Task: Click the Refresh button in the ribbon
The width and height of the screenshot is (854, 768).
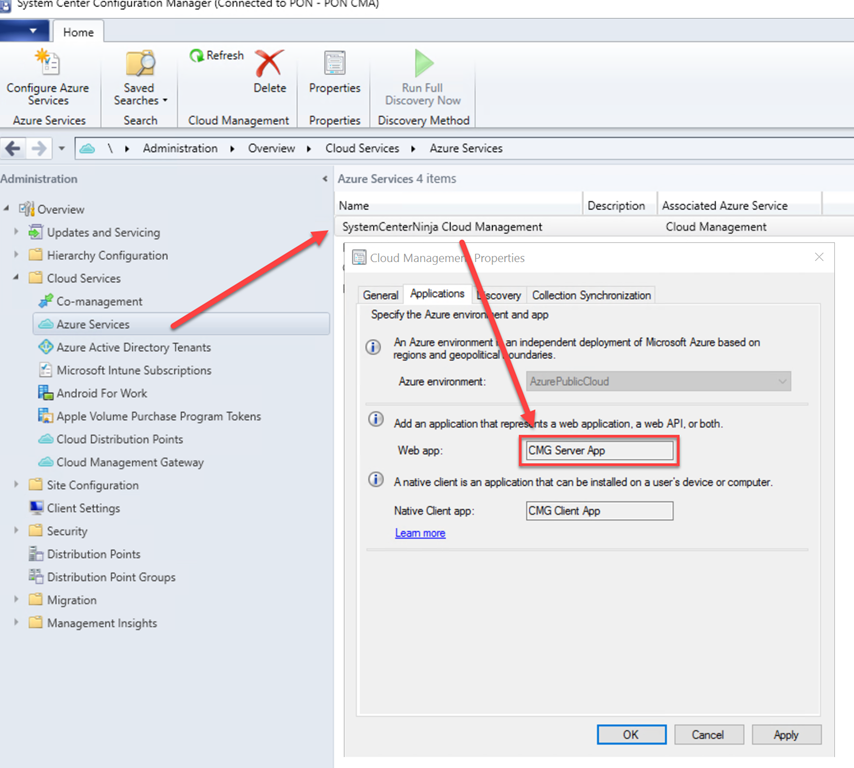Action: [x=217, y=56]
